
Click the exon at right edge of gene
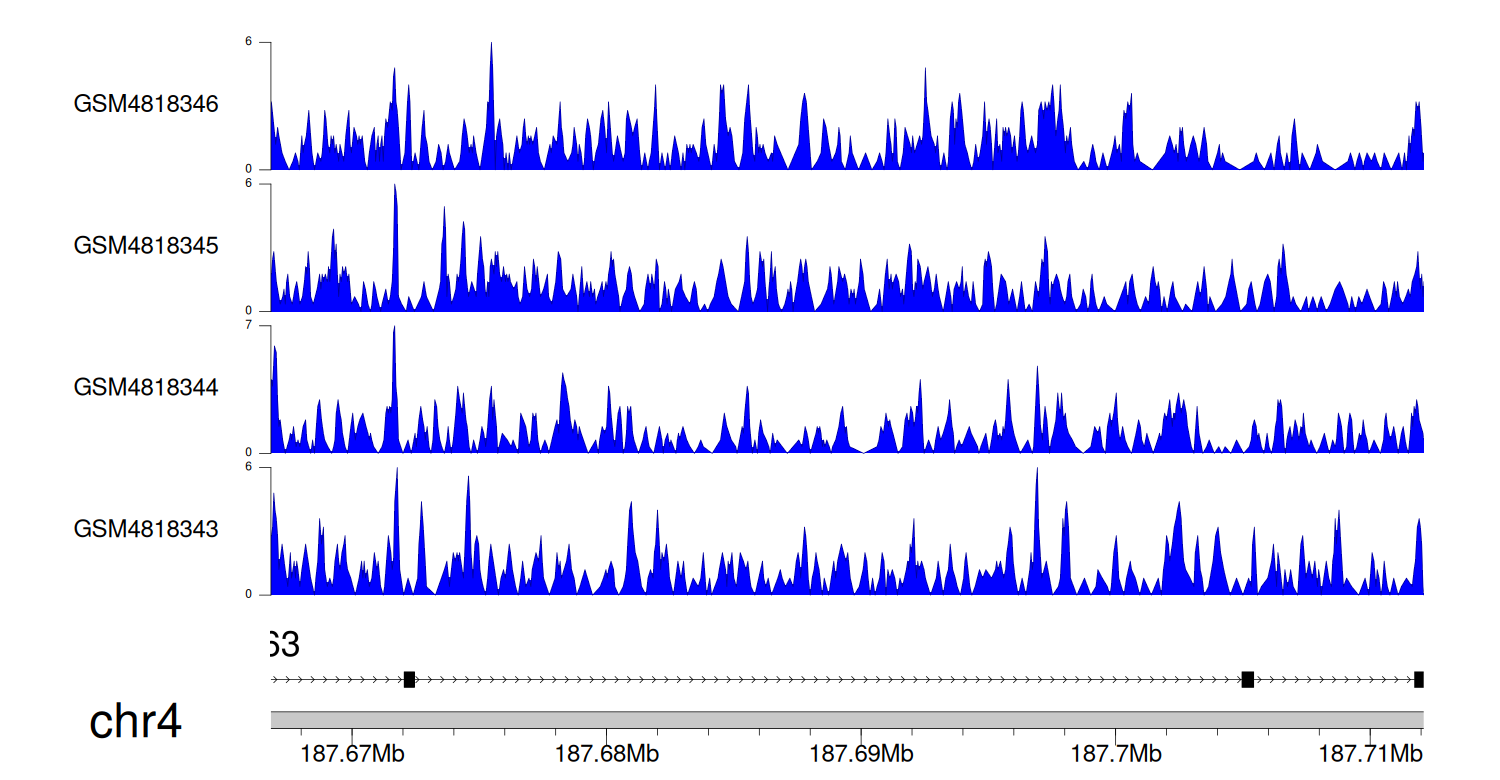pyautogui.click(x=1418, y=680)
